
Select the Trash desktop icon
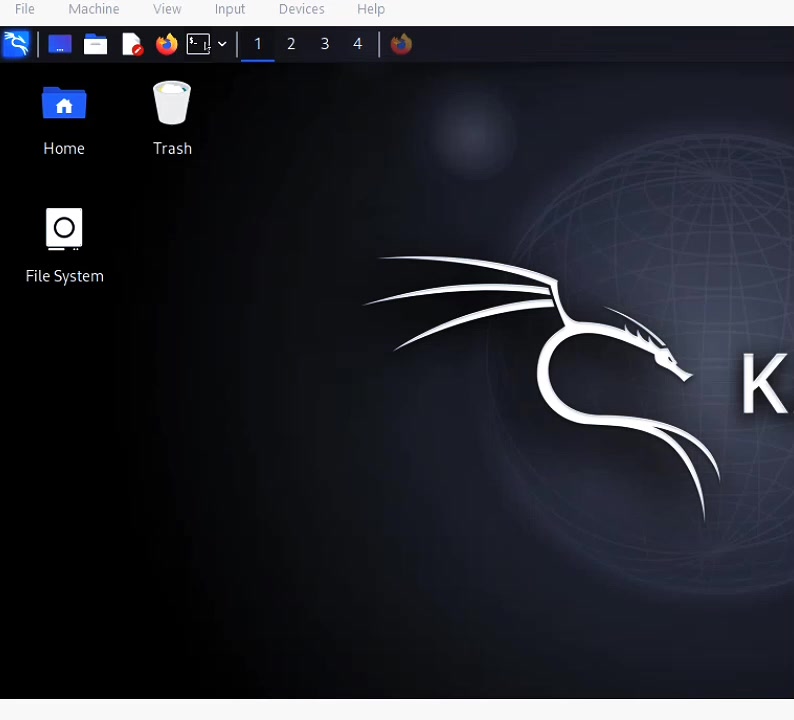[x=172, y=103]
